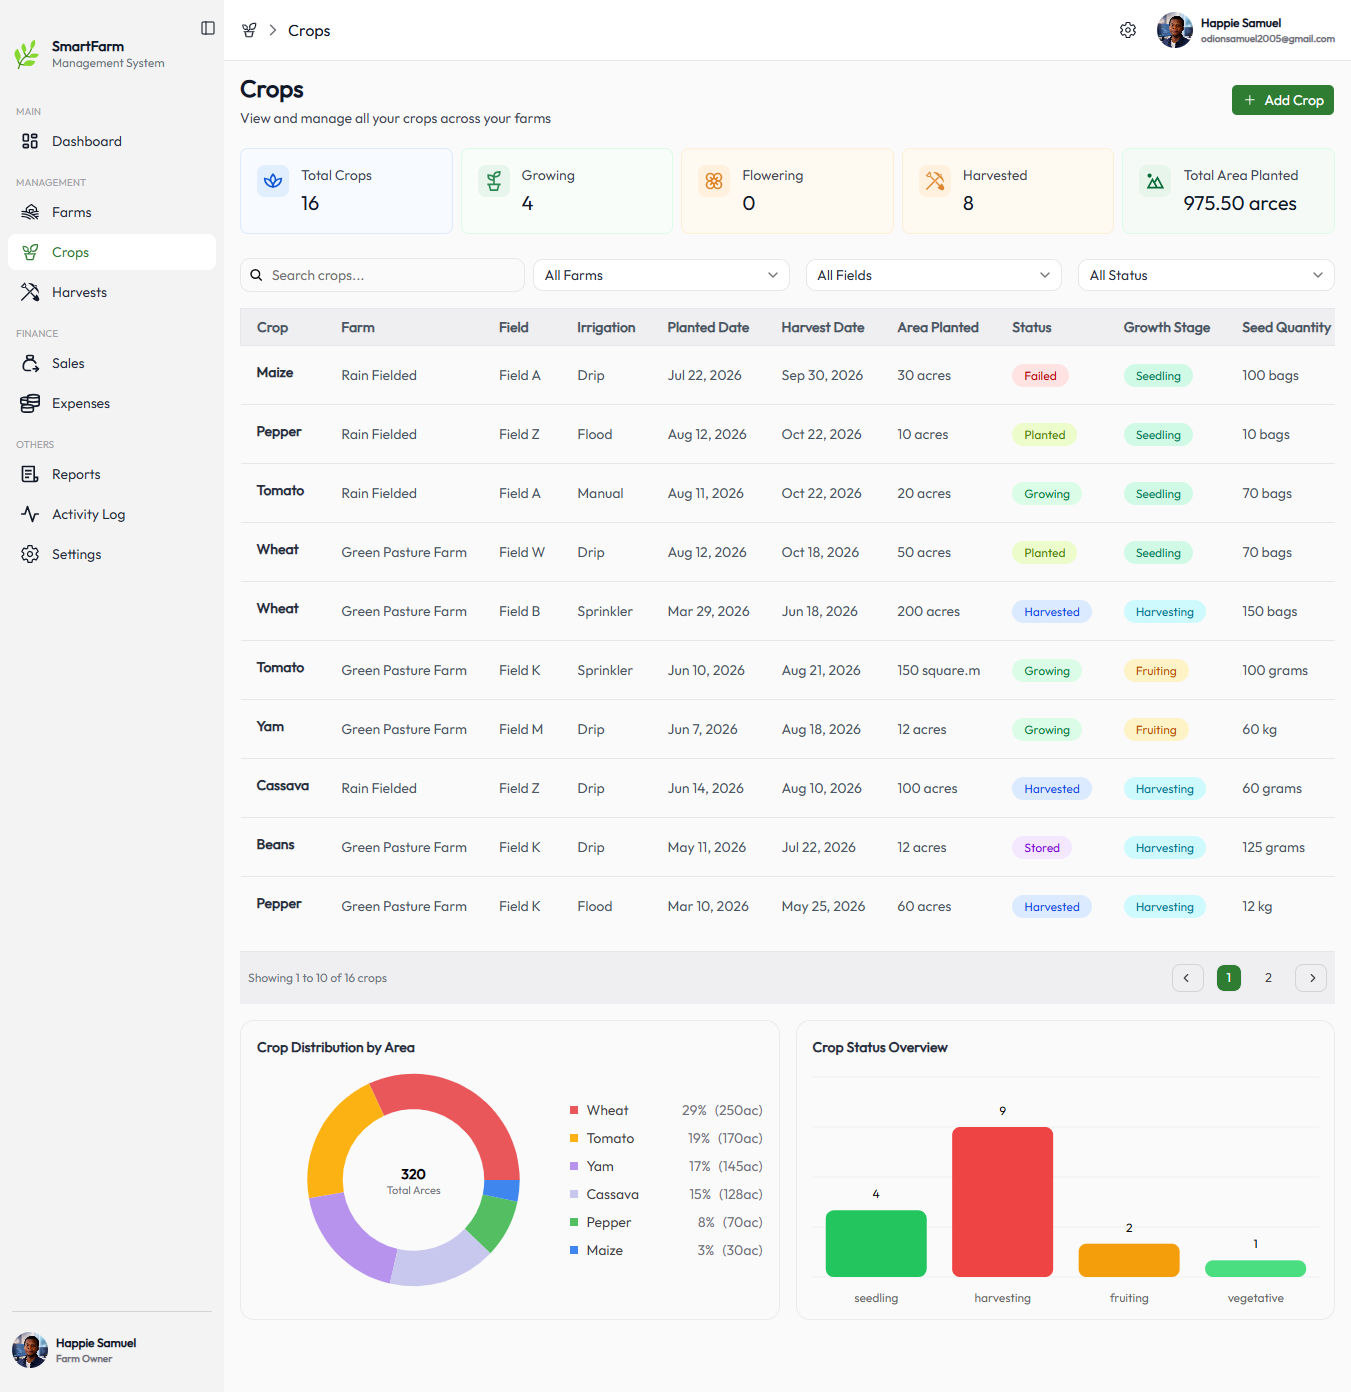
Task: Click the Stored status badge for Beans
Action: [1042, 848]
